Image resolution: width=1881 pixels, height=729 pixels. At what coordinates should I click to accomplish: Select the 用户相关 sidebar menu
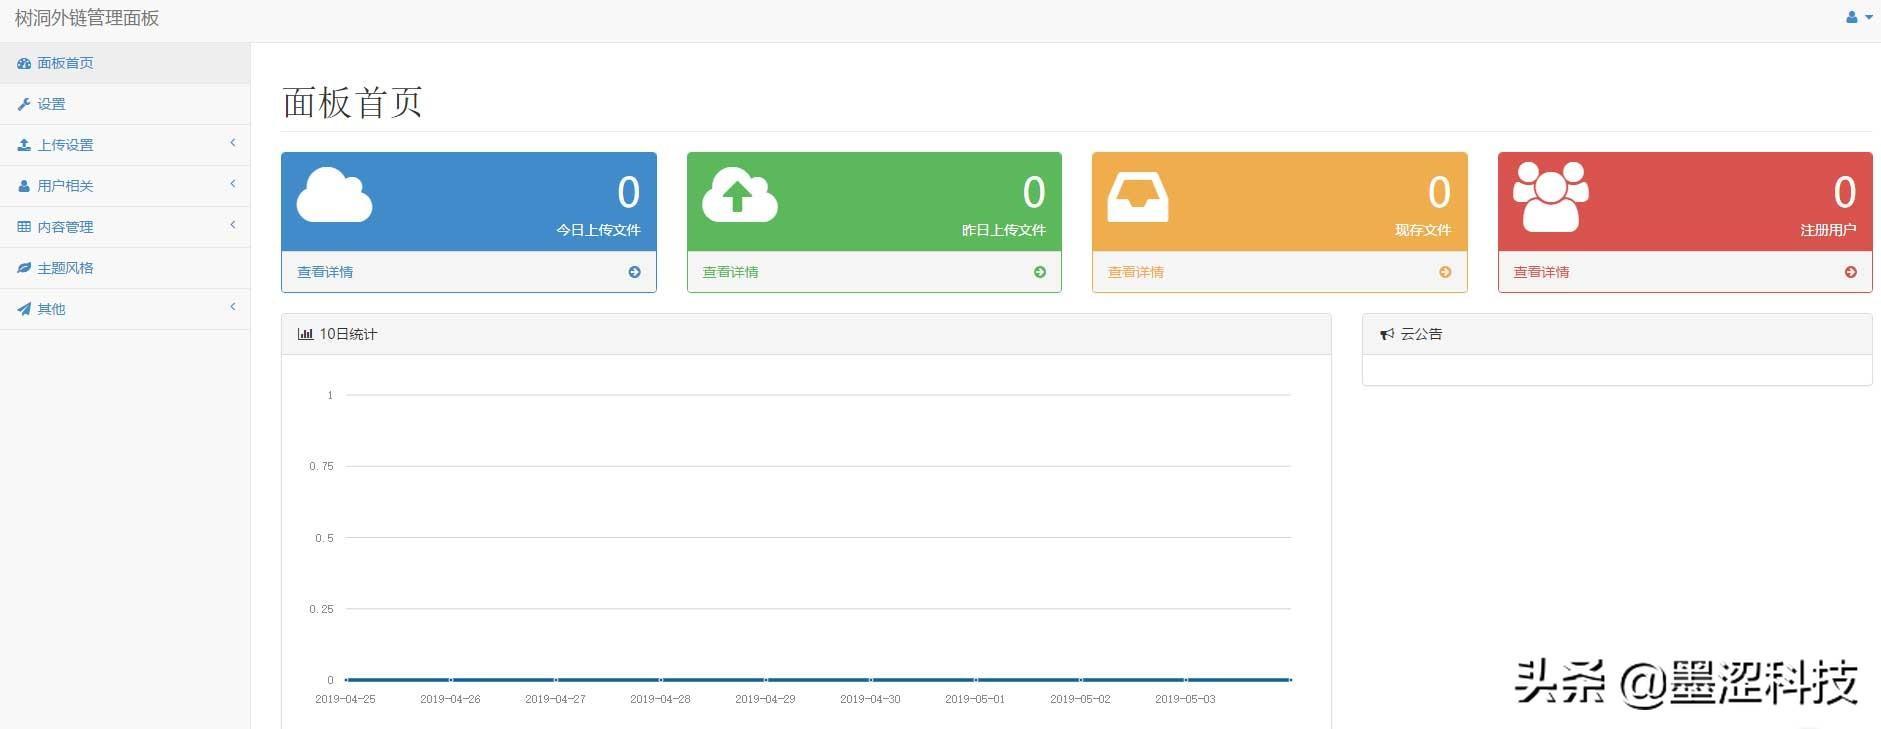pos(125,186)
